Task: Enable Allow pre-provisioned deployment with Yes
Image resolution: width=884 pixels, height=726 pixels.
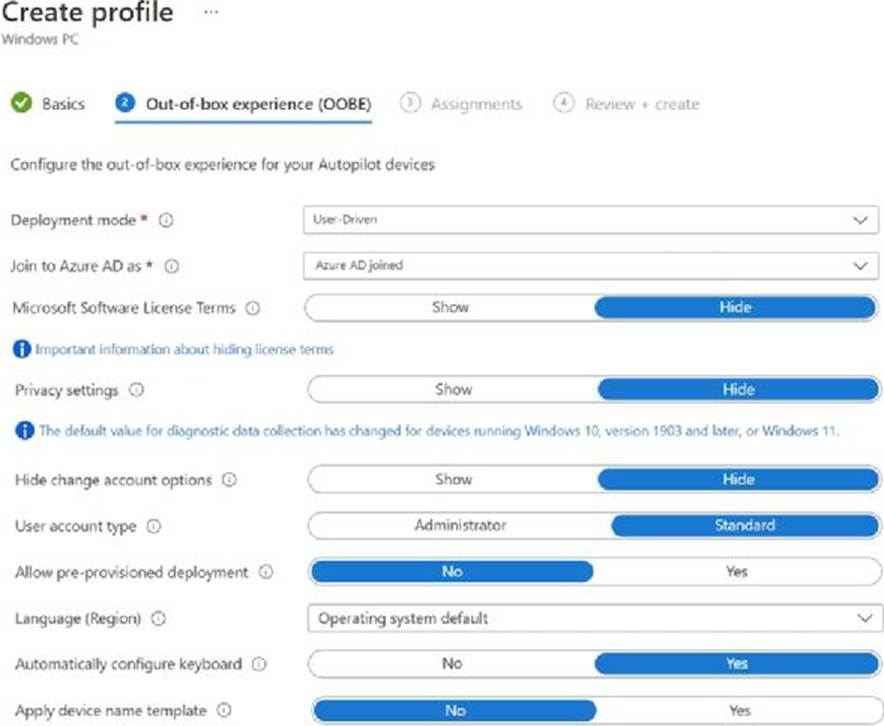Action: point(736,572)
